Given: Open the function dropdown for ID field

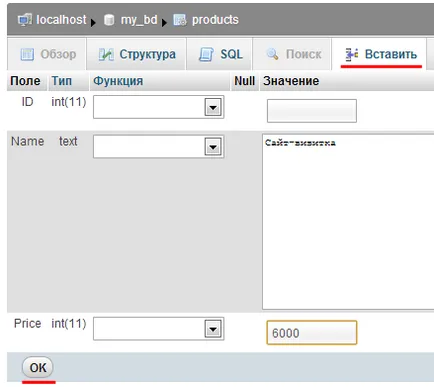Looking at the screenshot, I should (159, 107).
